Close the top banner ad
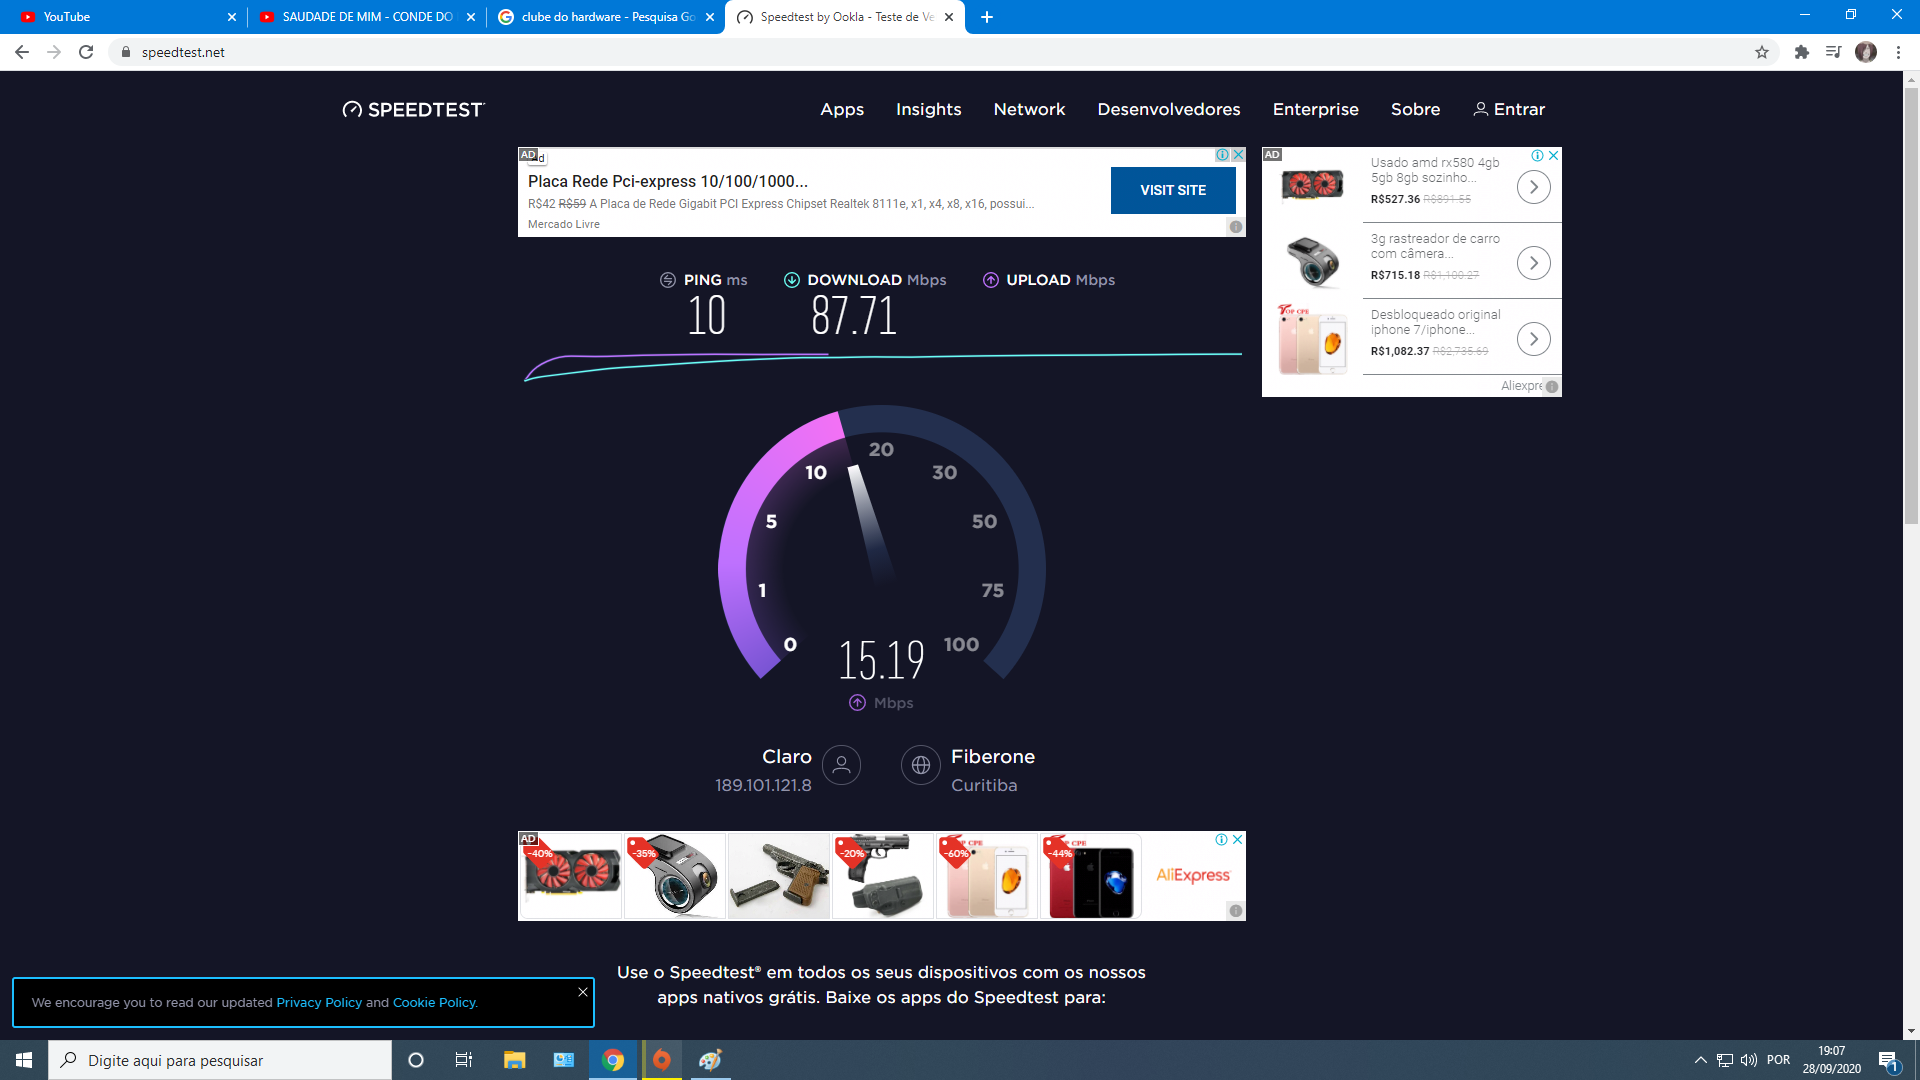The height and width of the screenshot is (1080, 1920). pyautogui.click(x=1238, y=155)
